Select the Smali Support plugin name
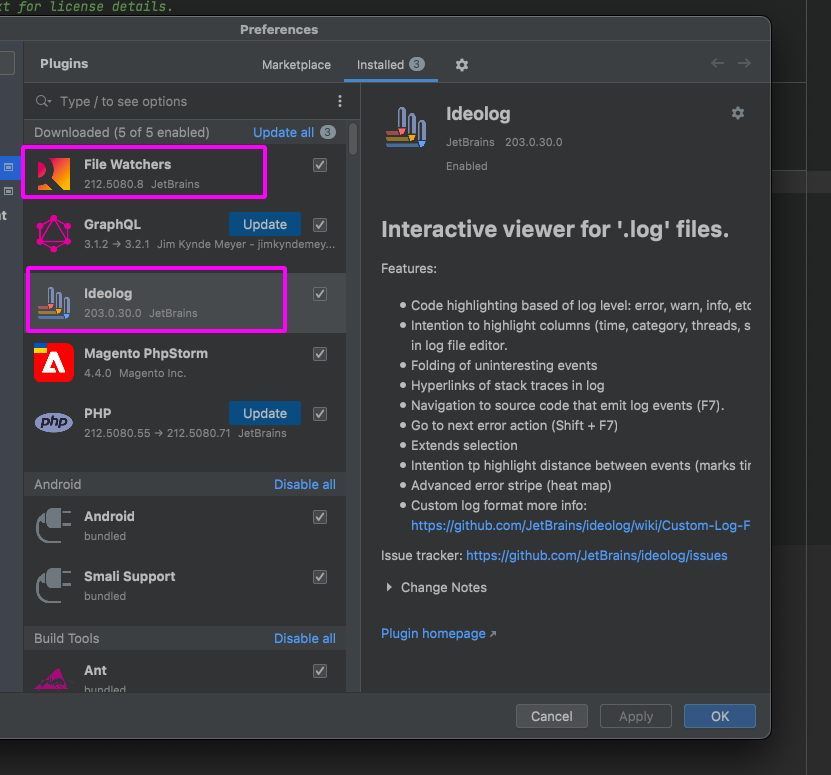This screenshot has height=775, width=831. pos(130,576)
